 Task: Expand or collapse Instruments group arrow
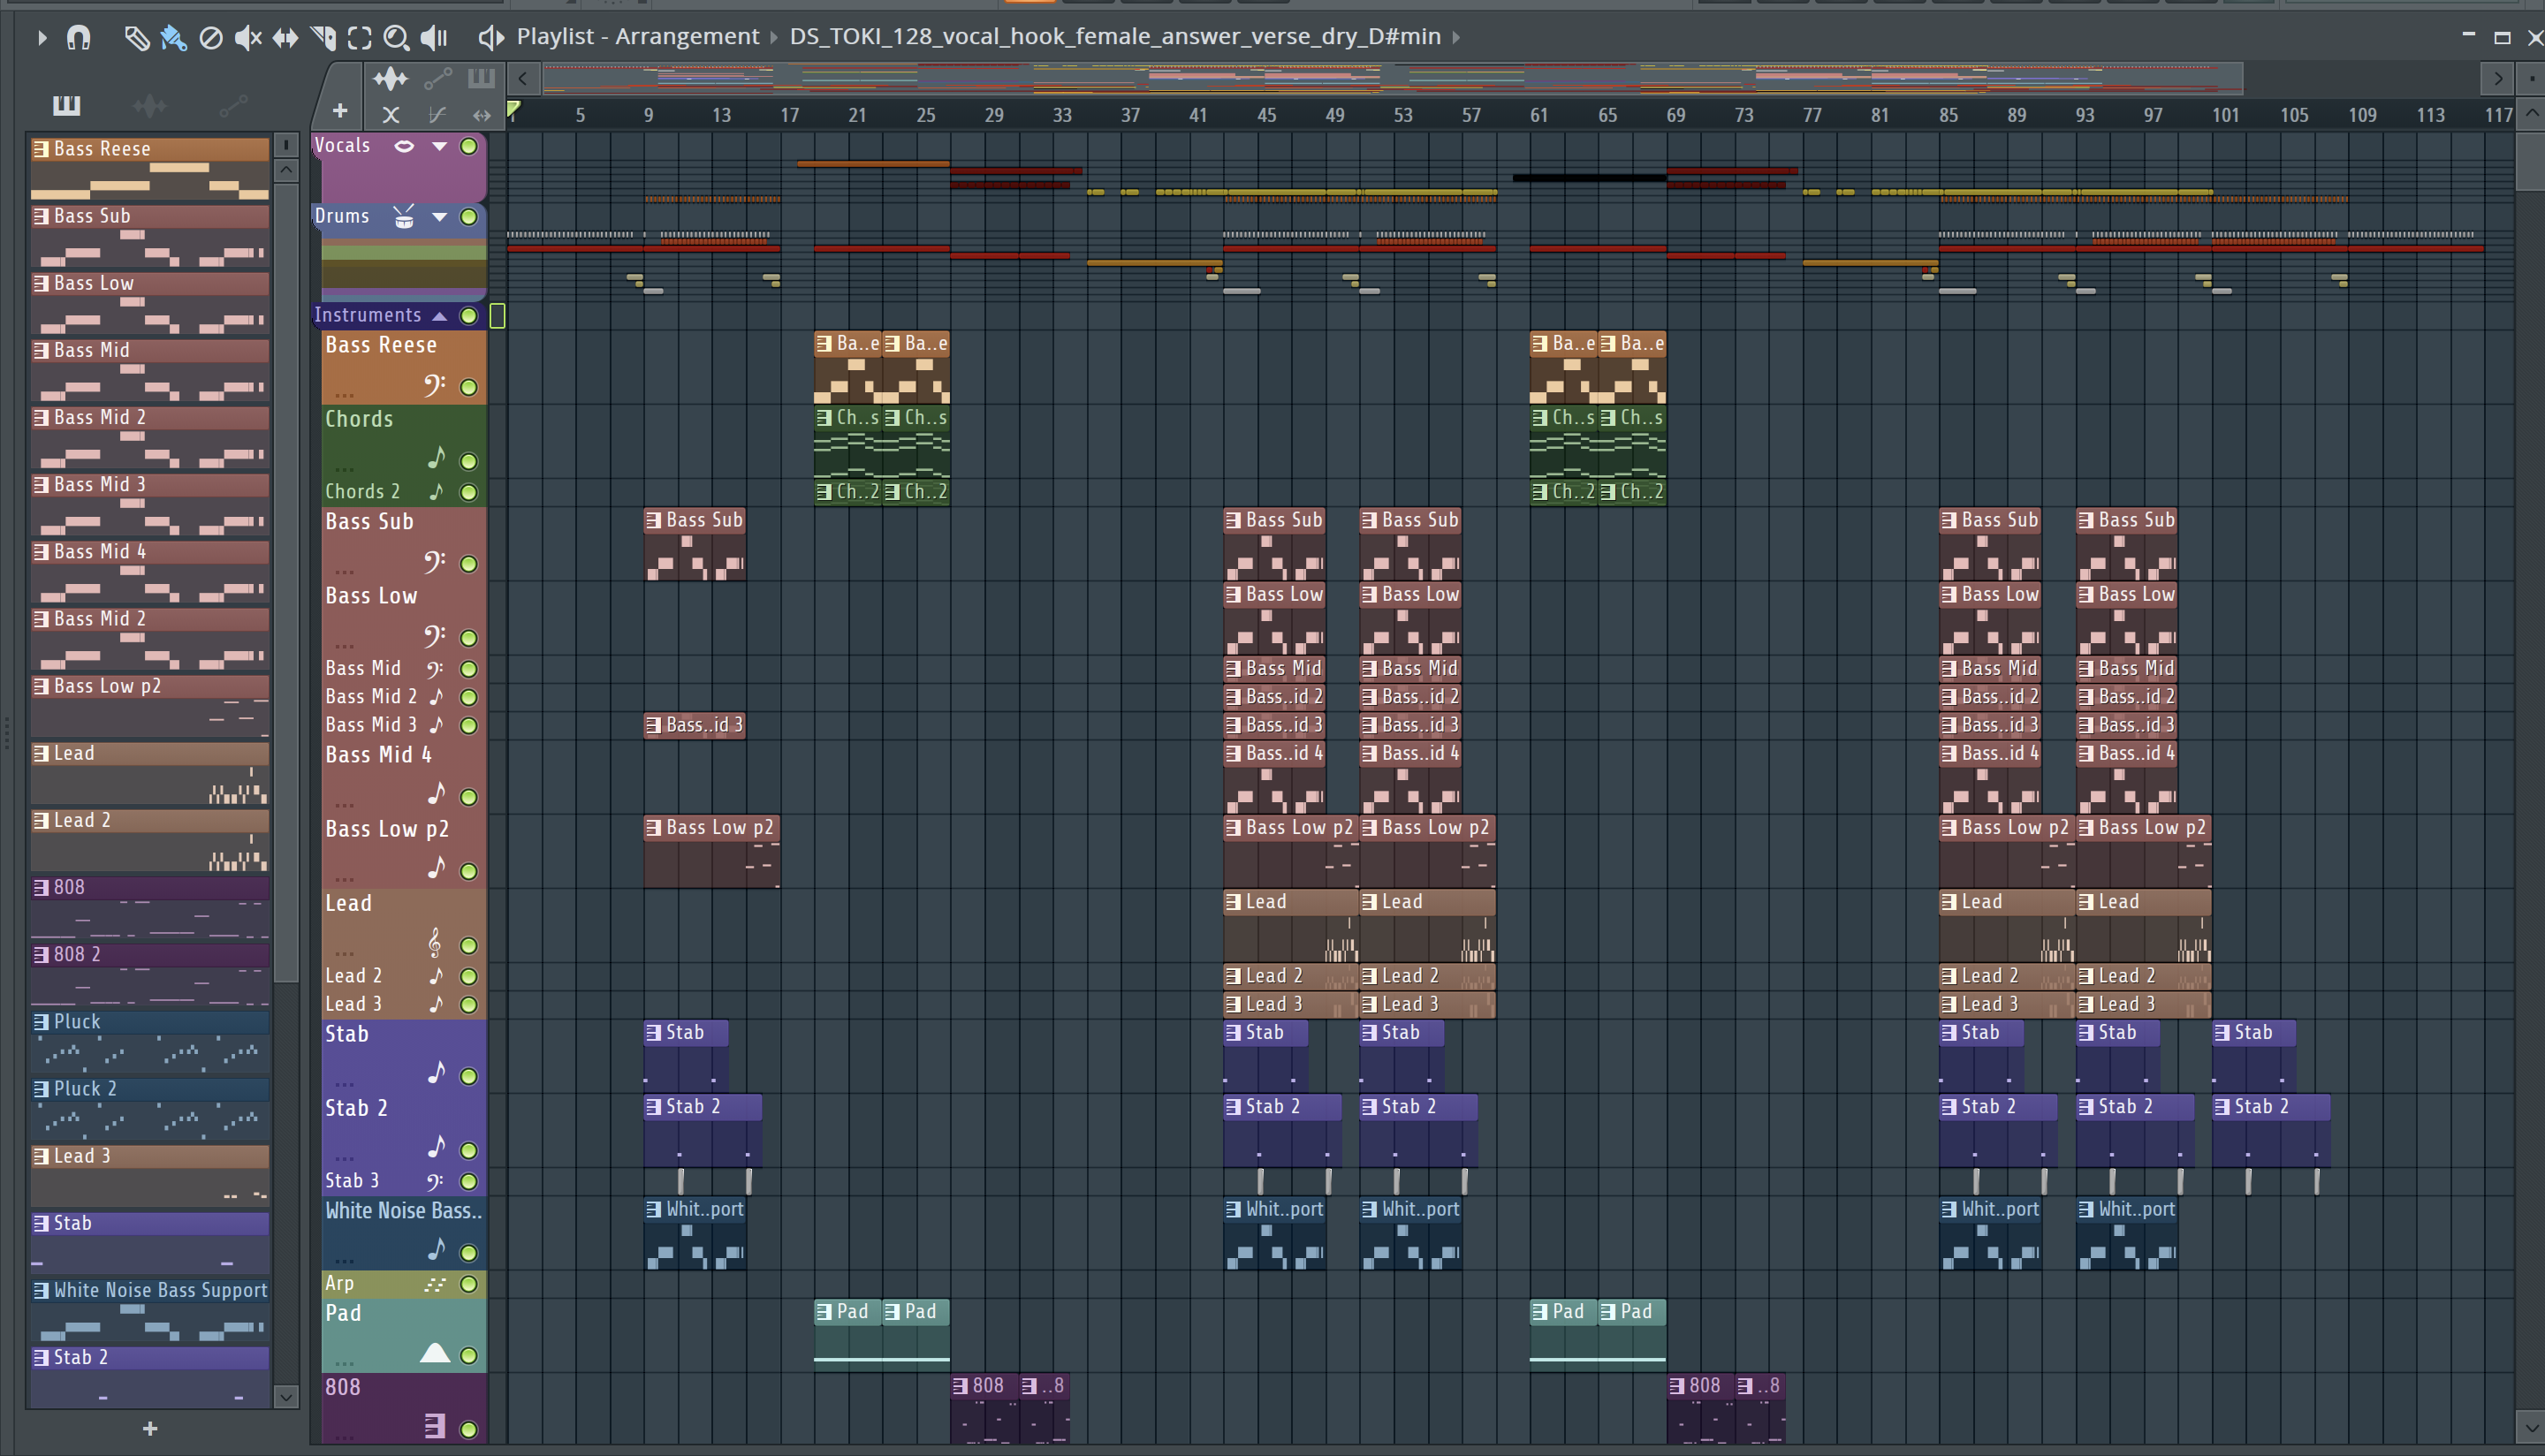point(439,316)
